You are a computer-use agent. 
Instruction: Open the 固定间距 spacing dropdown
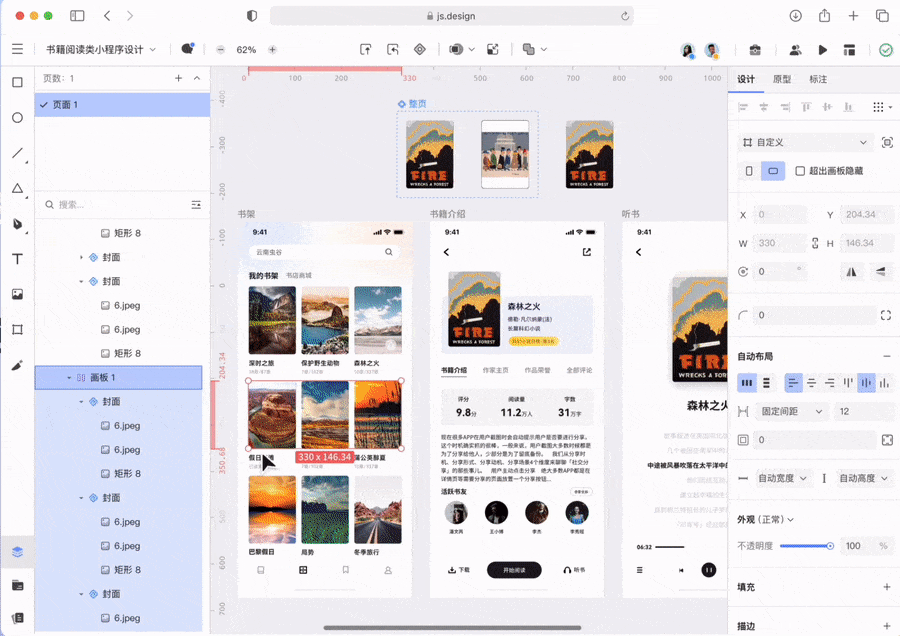[x=794, y=411]
